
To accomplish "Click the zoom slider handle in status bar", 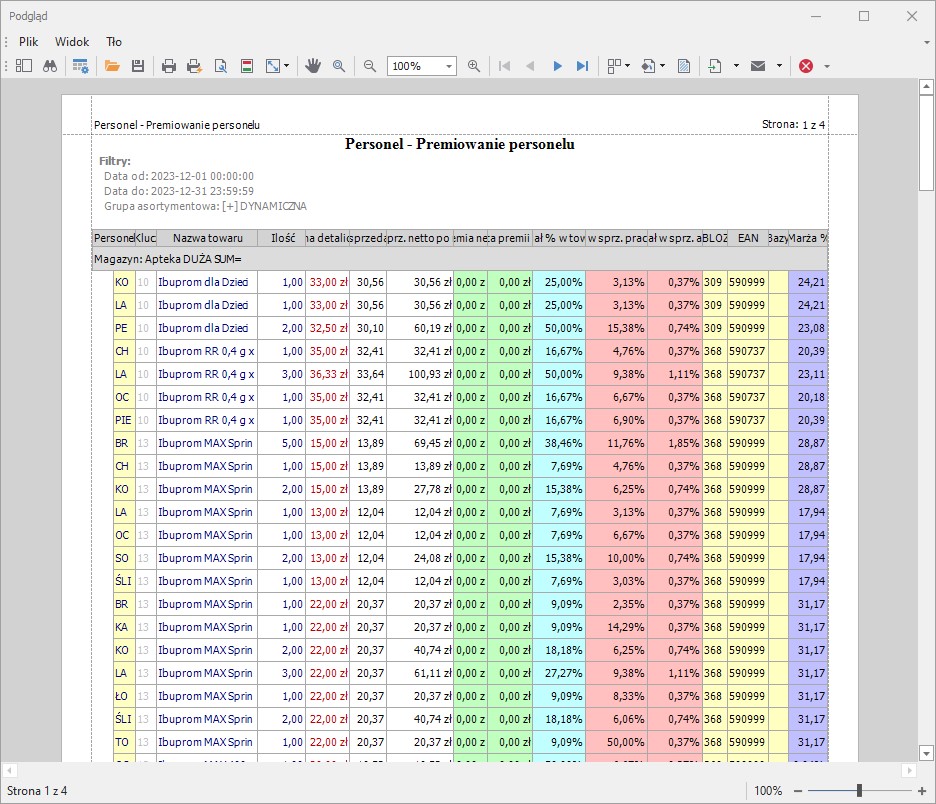I will tap(859, 791).
